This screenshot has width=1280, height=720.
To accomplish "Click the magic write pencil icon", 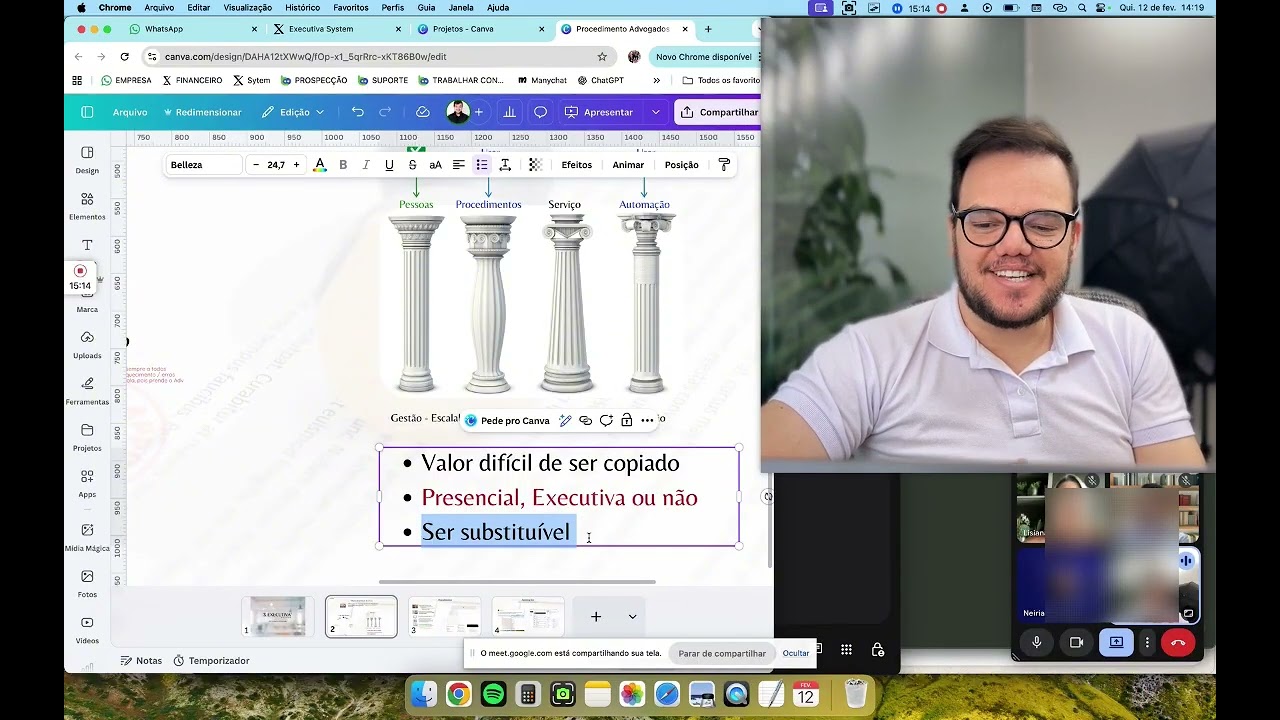I will (565, 421).
